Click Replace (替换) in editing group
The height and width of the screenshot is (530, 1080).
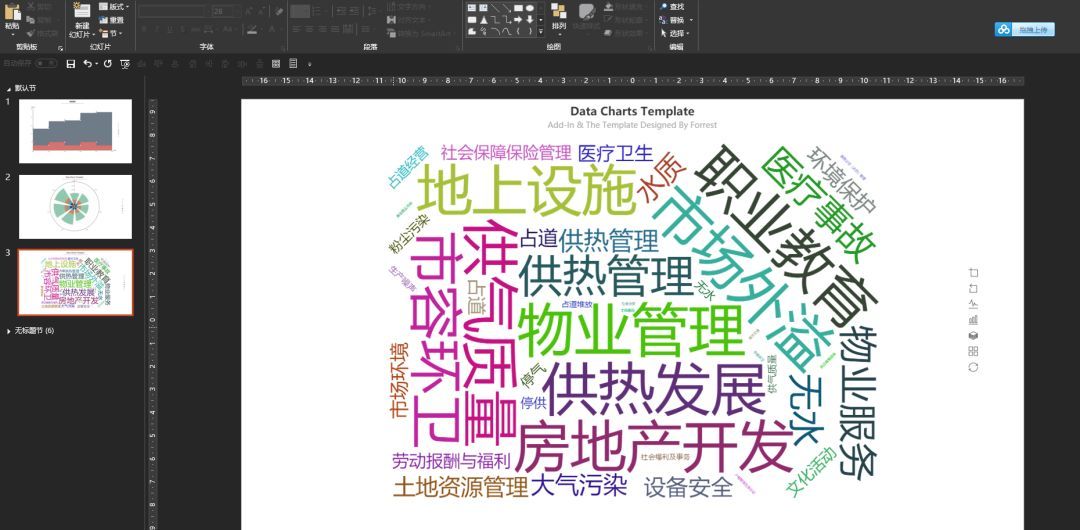tap(672, 20)
